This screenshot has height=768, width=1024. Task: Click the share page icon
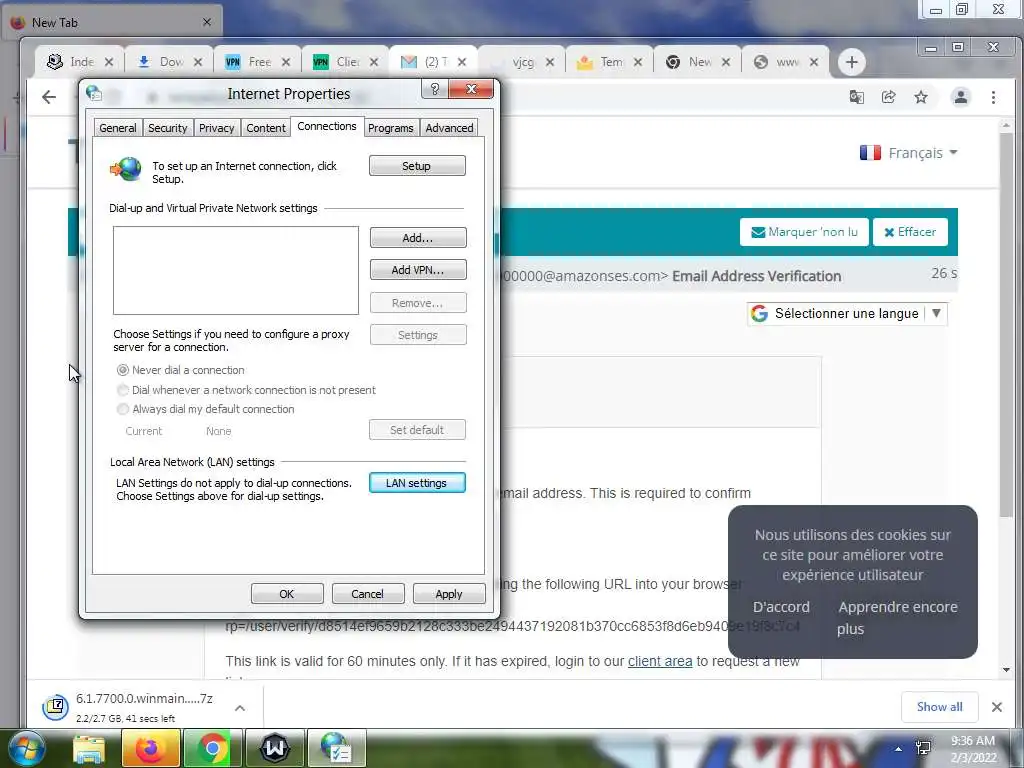point(888,97)
